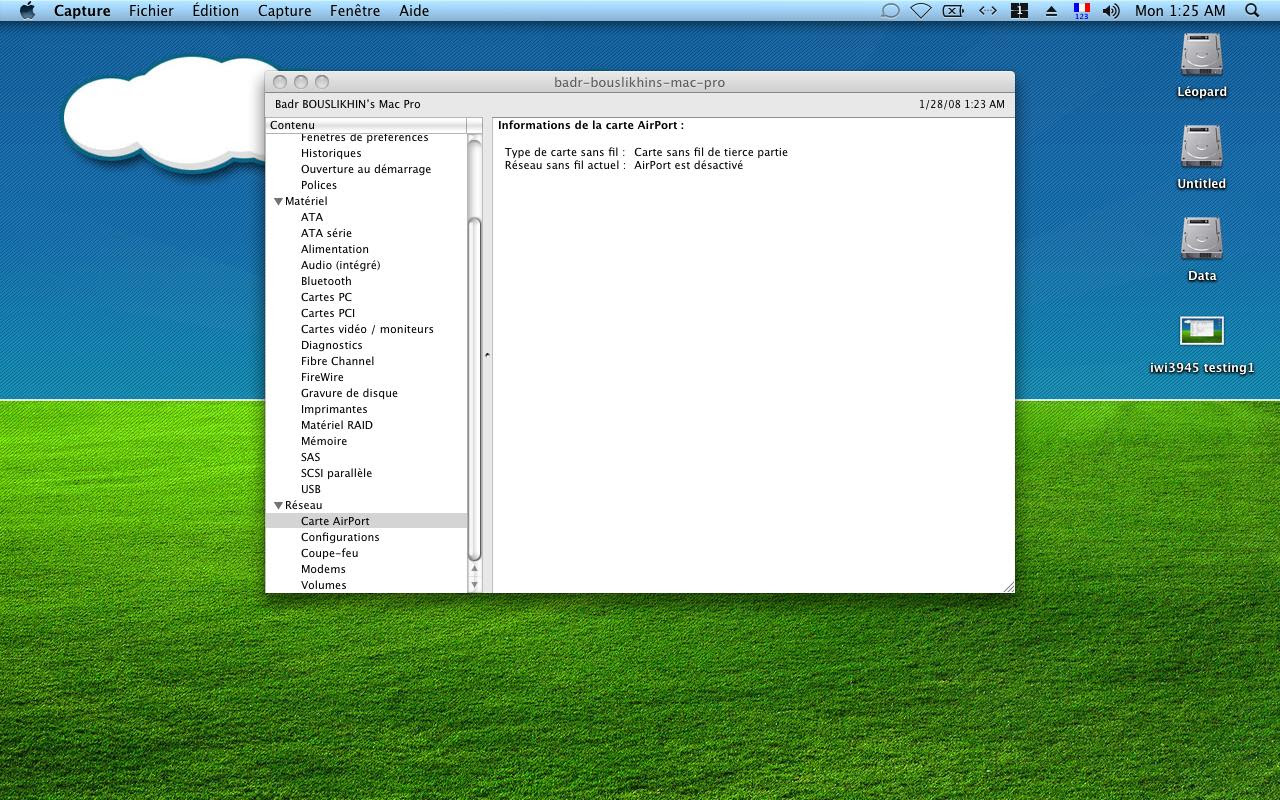Click the sidebar scroll down arrow
This screenshot has height=800, width=1280.
pos(474,584)
